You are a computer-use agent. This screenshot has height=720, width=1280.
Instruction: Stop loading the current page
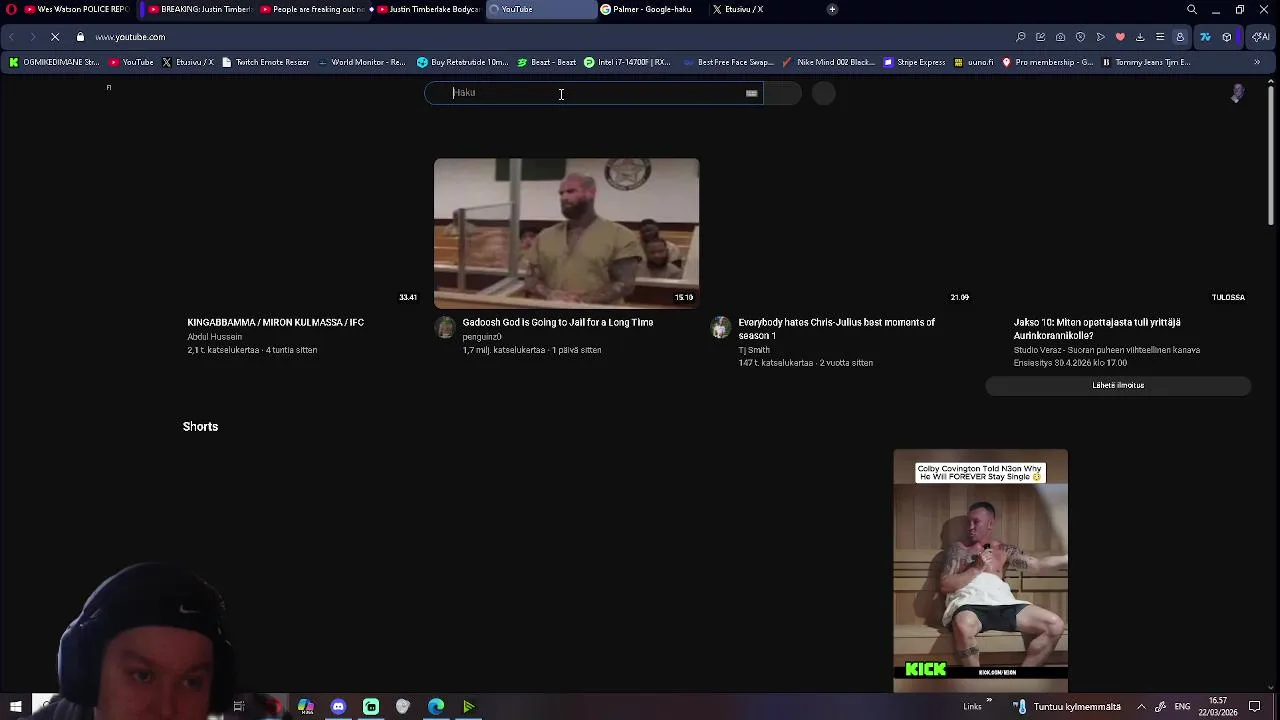tap(55, 37)
